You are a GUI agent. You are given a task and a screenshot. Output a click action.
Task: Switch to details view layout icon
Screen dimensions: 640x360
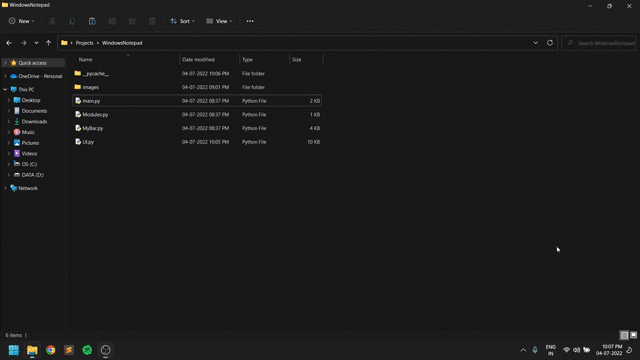coord(624,335)
